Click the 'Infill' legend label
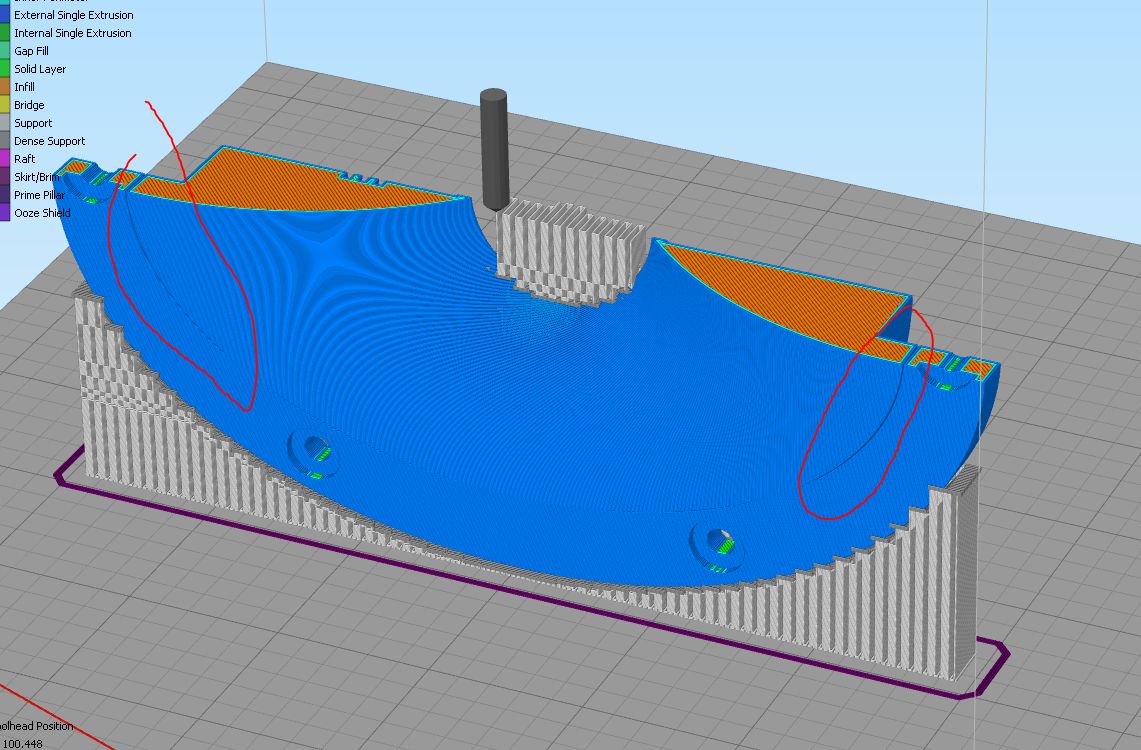Screen dimensions: 1141x750 click(25, 87)
